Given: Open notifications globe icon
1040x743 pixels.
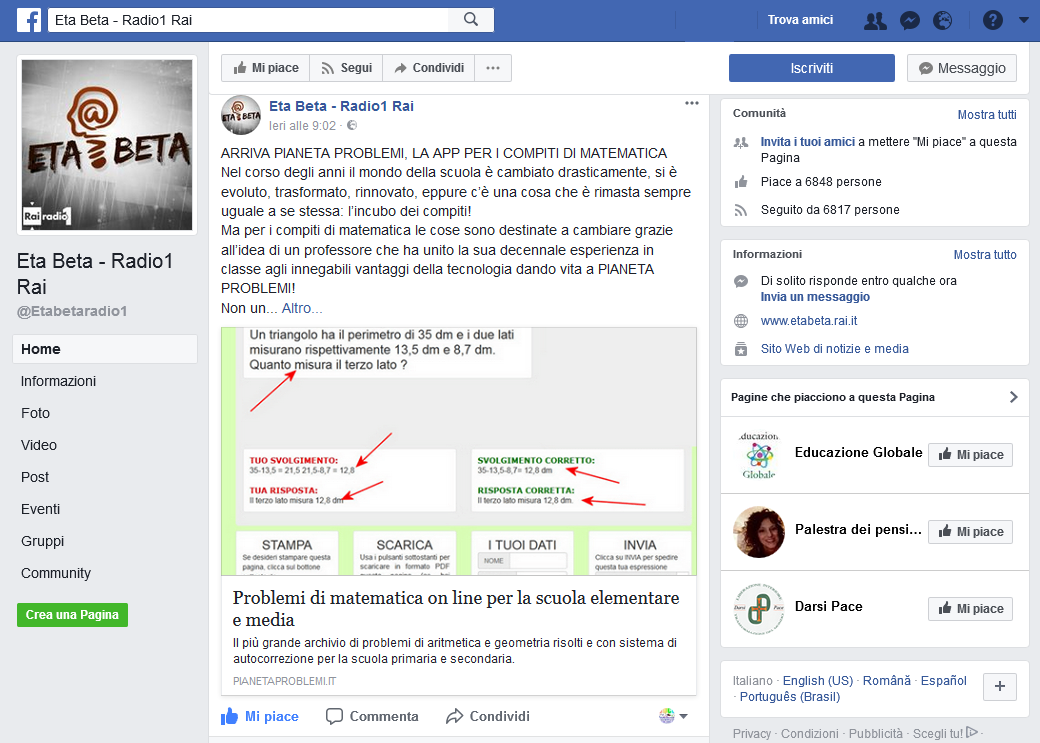Looking at the screenshot, I should click(x=942, y=21).
